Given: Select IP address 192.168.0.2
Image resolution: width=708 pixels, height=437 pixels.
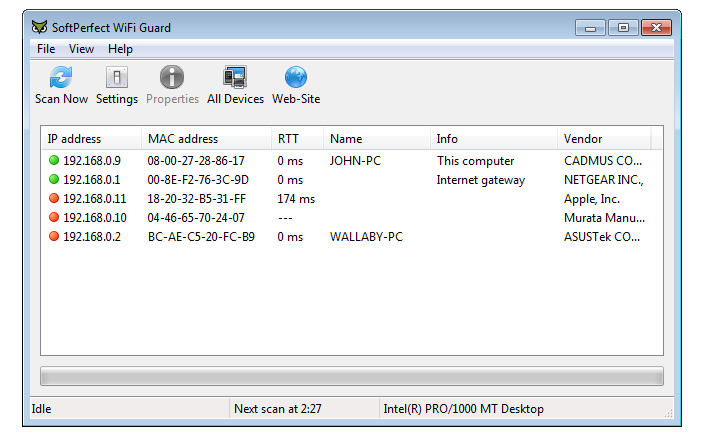Looking at the screenshot, I should click(92, 237).
